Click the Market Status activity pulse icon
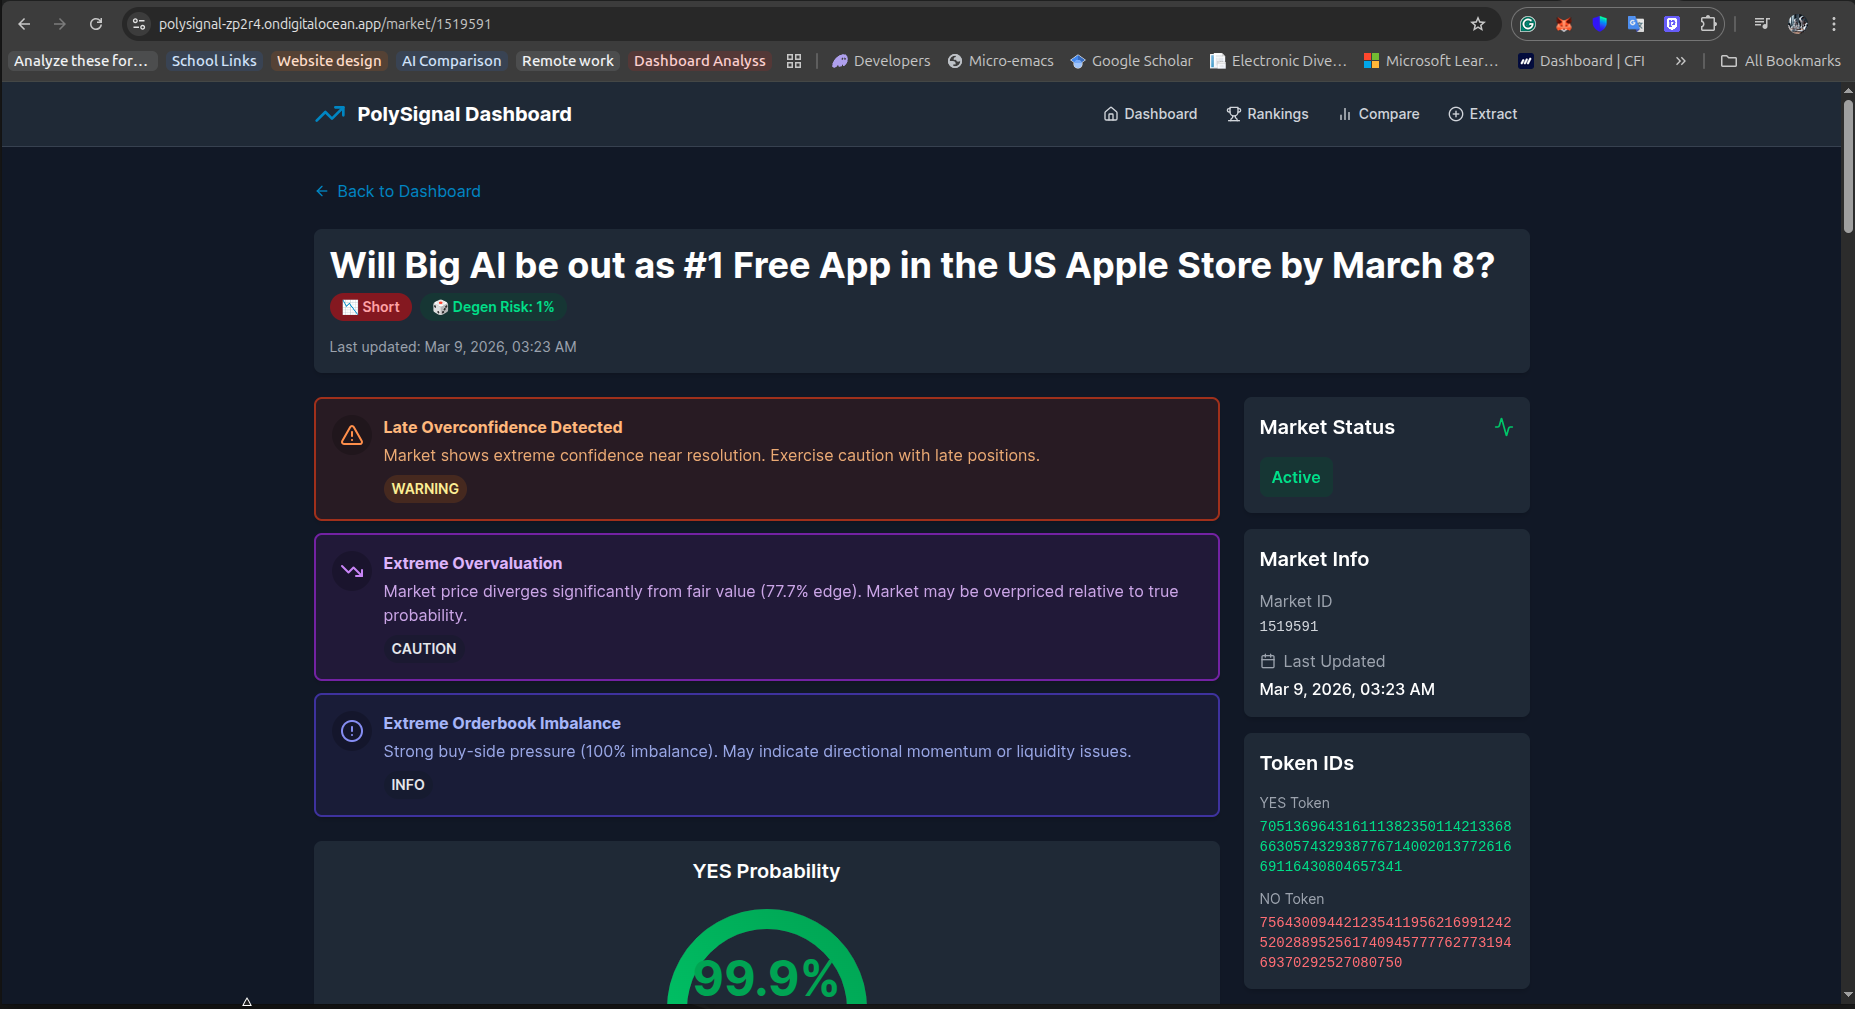 tap(1504, 427)
